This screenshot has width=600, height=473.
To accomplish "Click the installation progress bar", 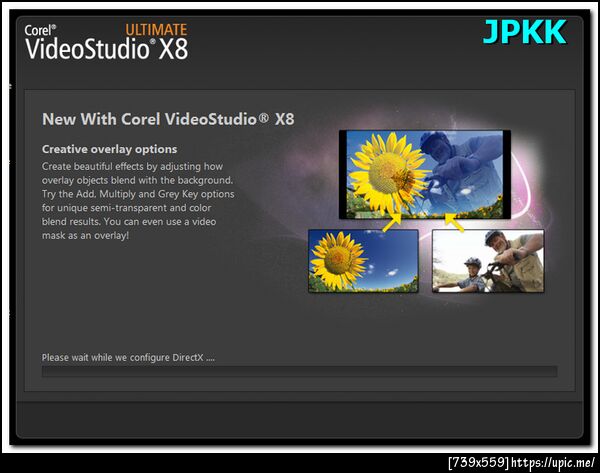I will pyautogui.click(x=299, y=371).
